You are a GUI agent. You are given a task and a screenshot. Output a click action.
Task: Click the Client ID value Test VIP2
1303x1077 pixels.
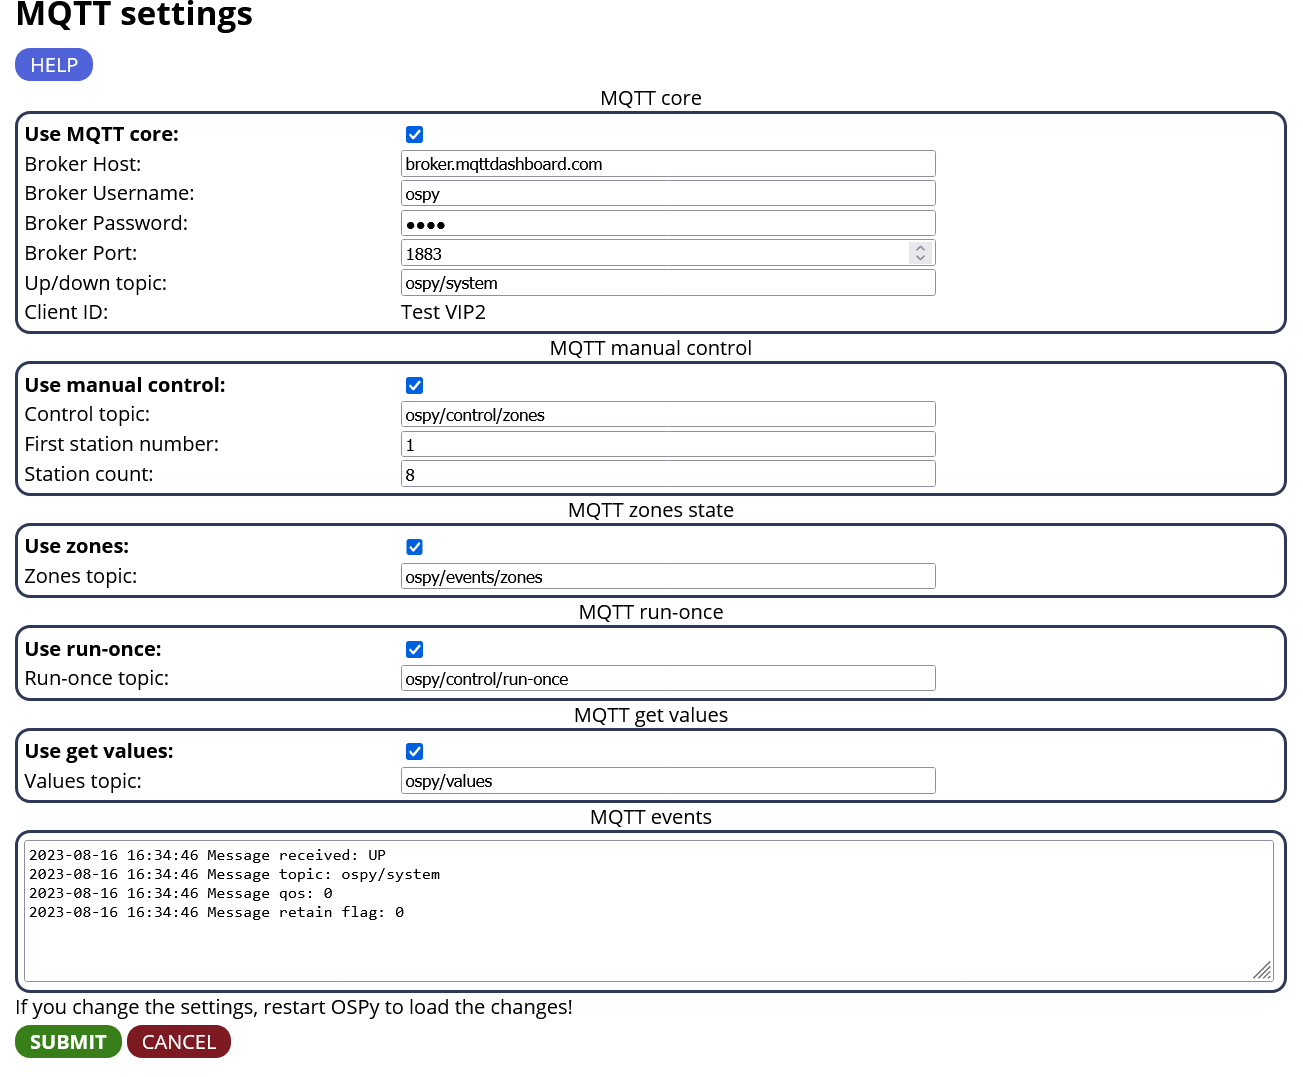tap(443, 312)
